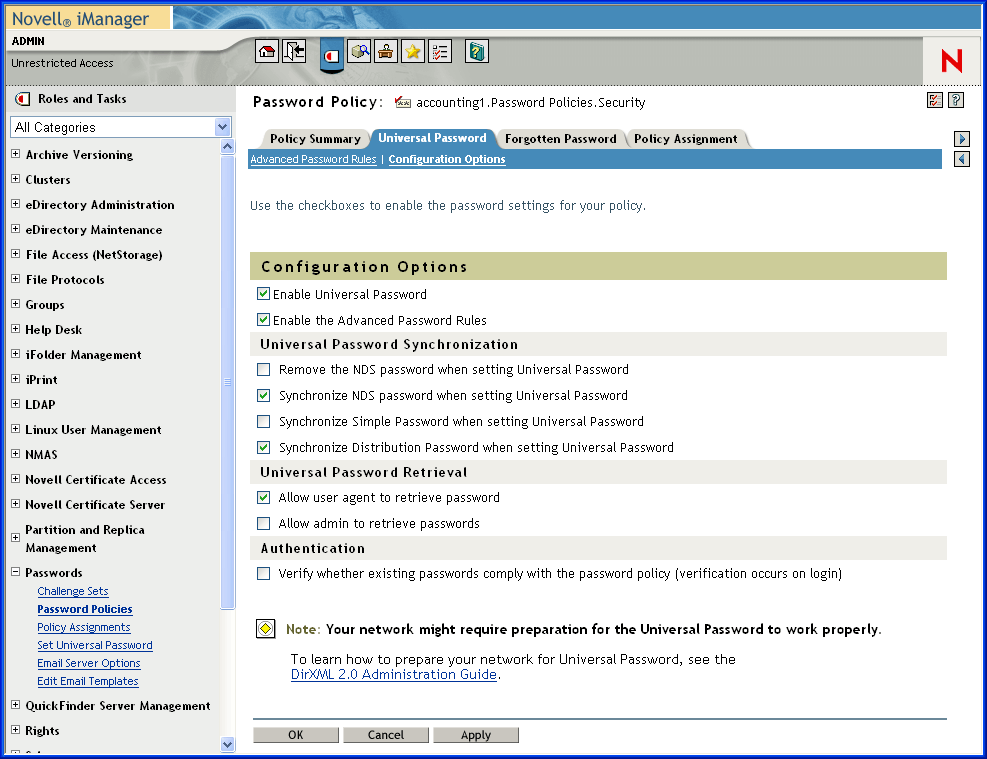The image size is (987, 759).
Task: Check Verify whether existing passwords comply
Action: (264, 573)
